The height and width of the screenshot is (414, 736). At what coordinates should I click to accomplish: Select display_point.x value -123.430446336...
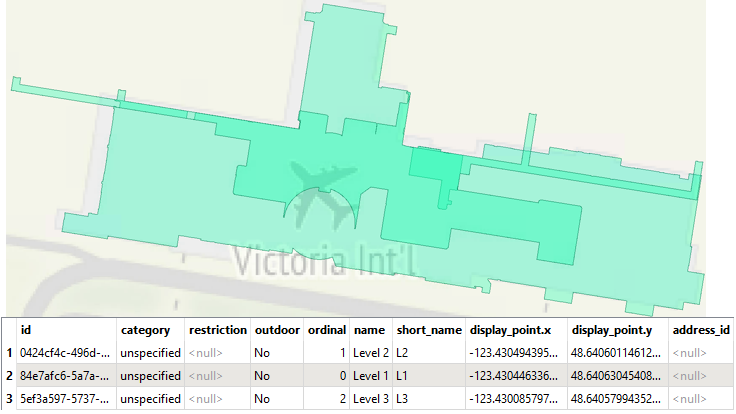coord(516,376)
